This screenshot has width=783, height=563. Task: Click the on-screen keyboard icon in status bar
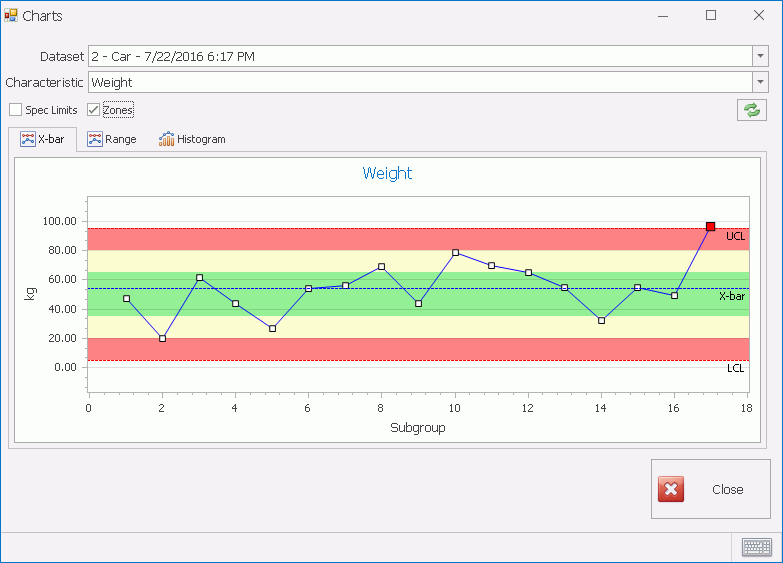point(757,547)
